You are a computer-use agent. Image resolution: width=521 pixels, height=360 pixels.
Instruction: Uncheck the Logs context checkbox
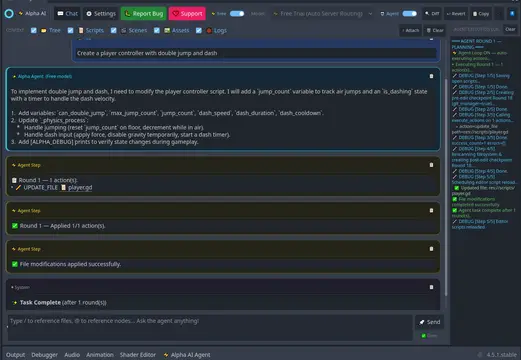click(x=199, y=30)
